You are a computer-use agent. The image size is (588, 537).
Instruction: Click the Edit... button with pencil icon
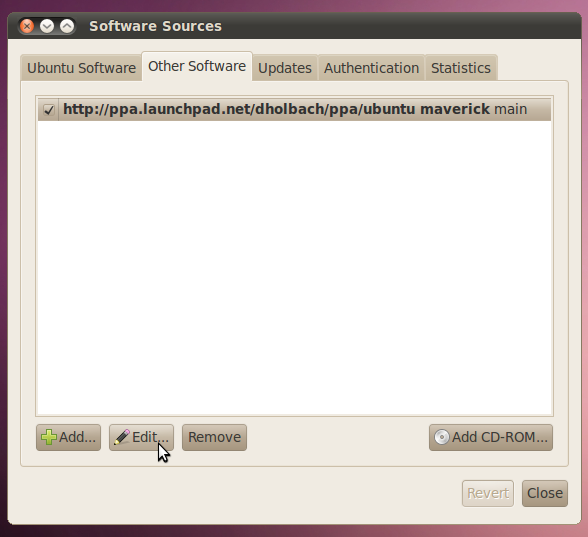141,437
